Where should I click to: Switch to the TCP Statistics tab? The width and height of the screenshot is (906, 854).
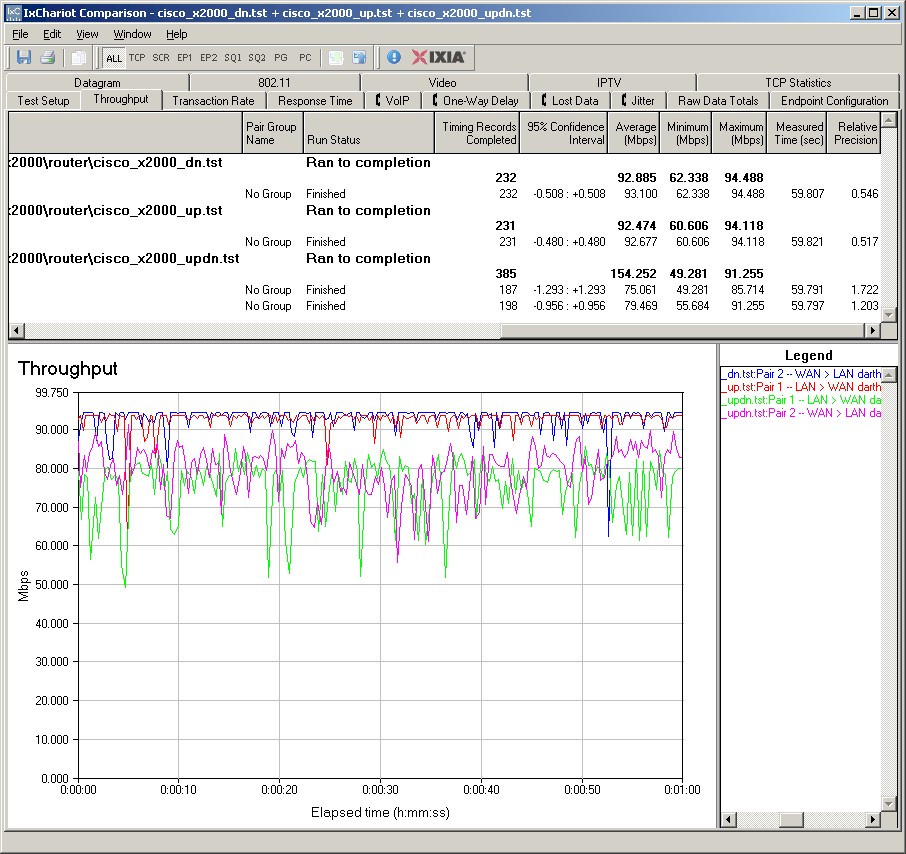(x=798, y=83)
